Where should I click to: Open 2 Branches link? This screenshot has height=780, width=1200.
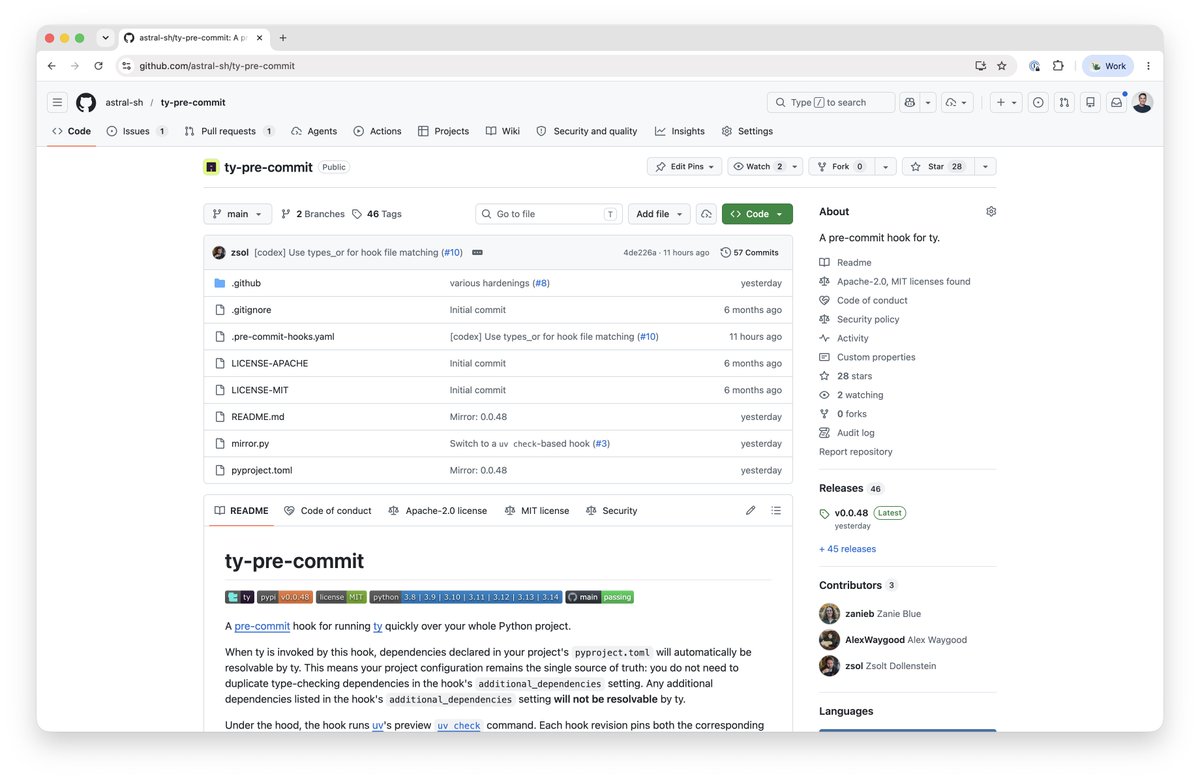pos(313,214)
